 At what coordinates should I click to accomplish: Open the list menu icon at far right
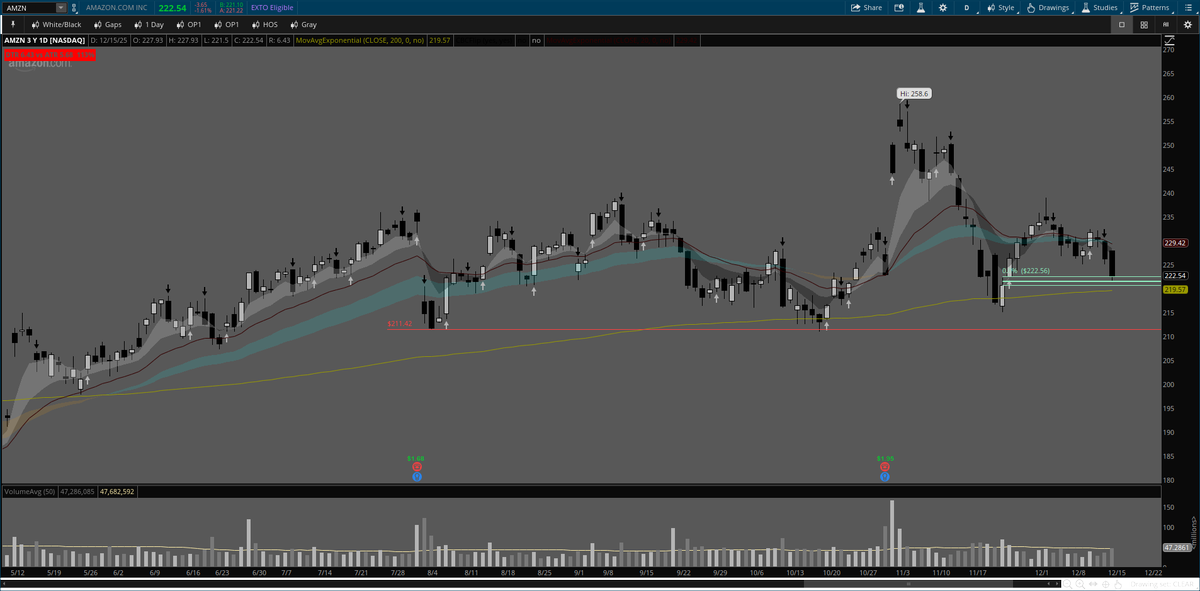pyautogui.click(x=1188, y=7)
